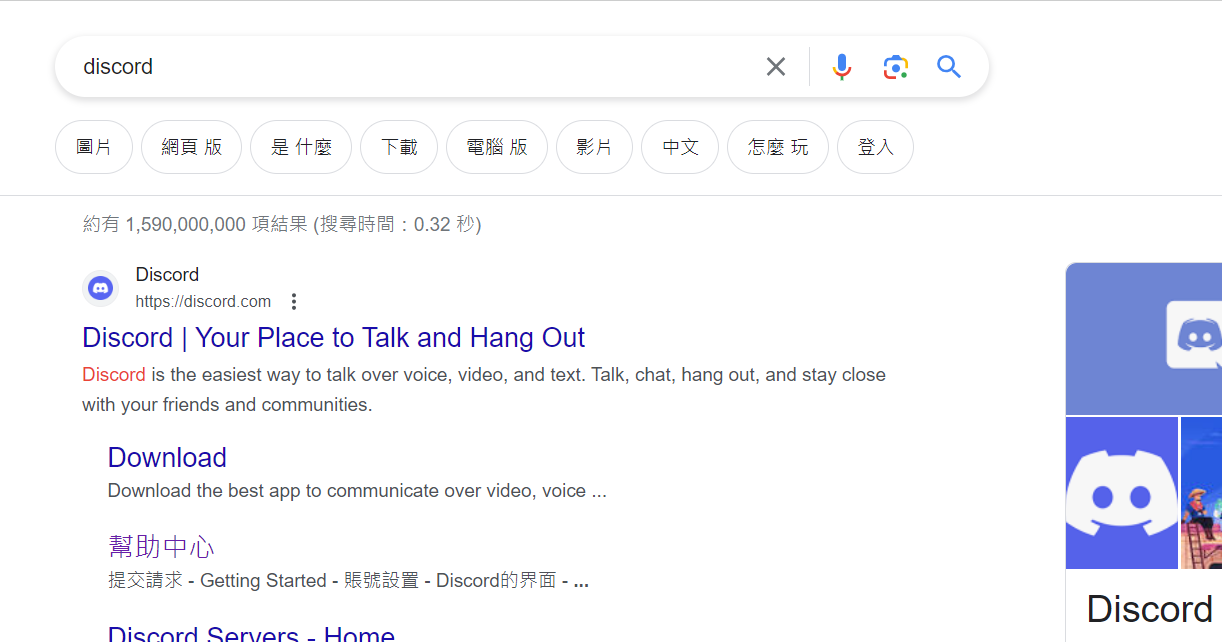Select the 中文 filter chip
This screenshot has height=642, width=1222.
coord(680,147)
